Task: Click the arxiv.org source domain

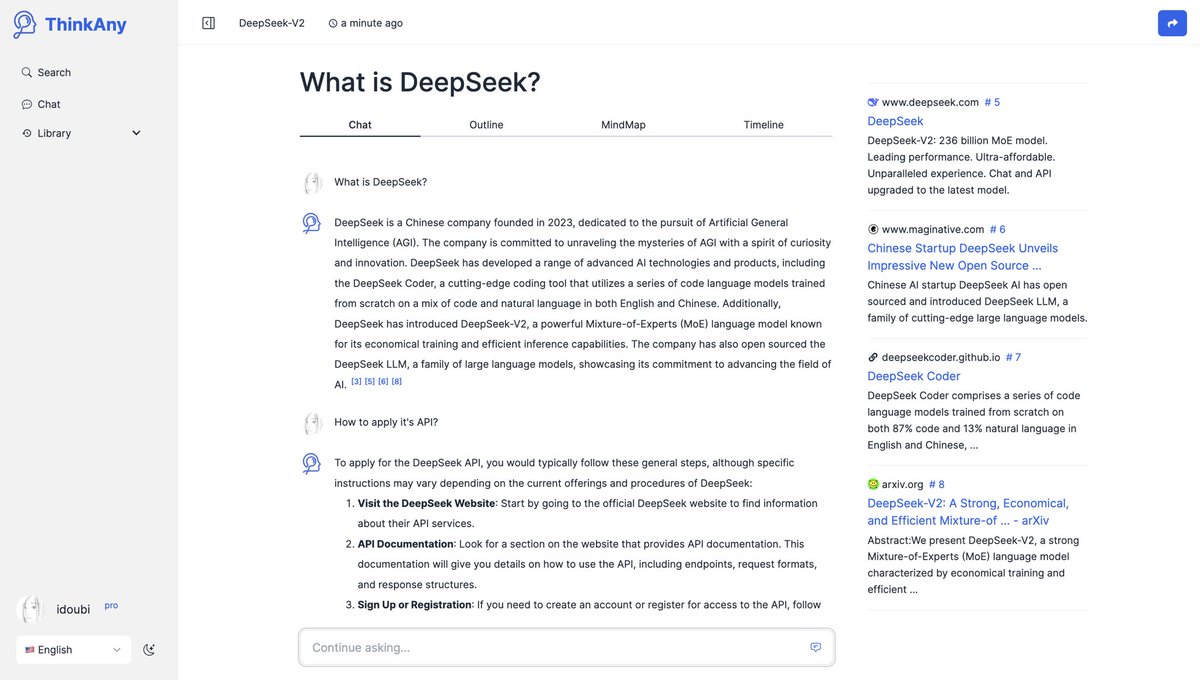Action: (x=903, y=484)
